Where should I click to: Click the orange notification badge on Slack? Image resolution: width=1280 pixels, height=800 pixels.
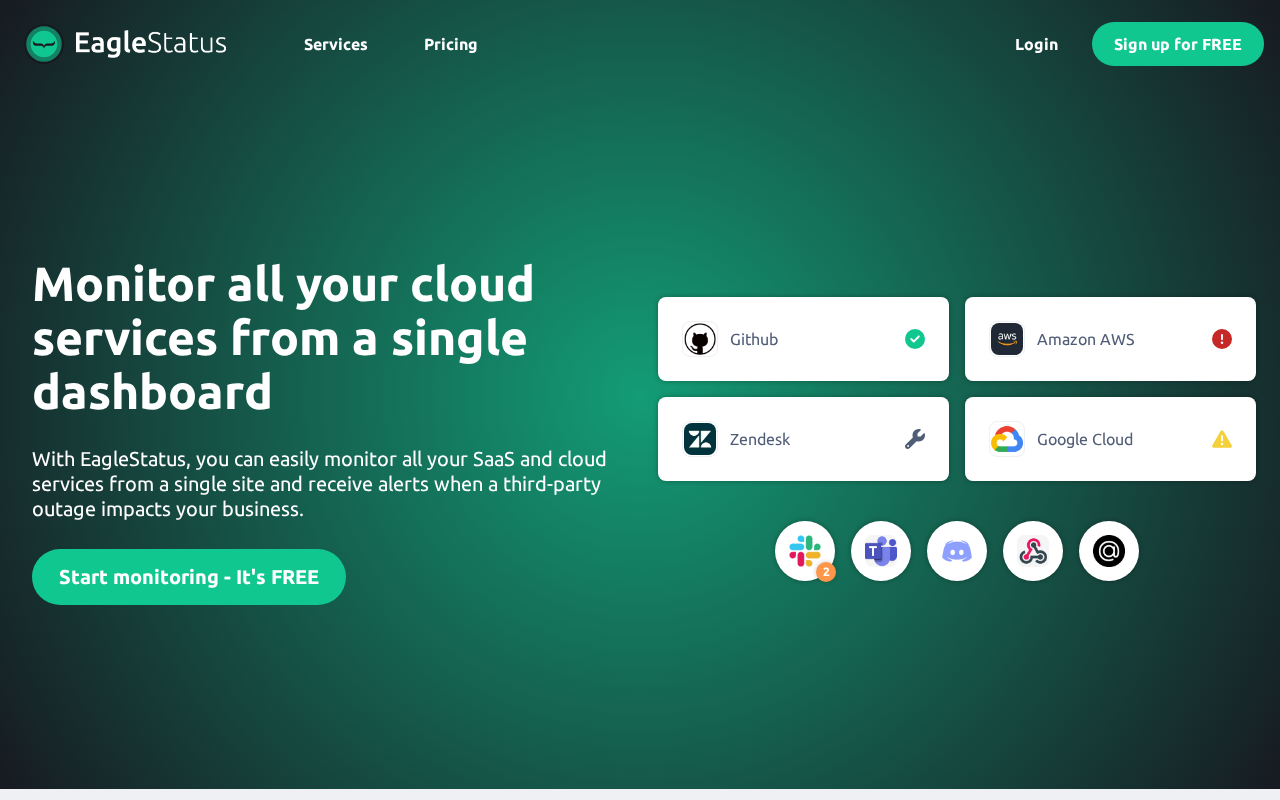(x=826, y=572)
